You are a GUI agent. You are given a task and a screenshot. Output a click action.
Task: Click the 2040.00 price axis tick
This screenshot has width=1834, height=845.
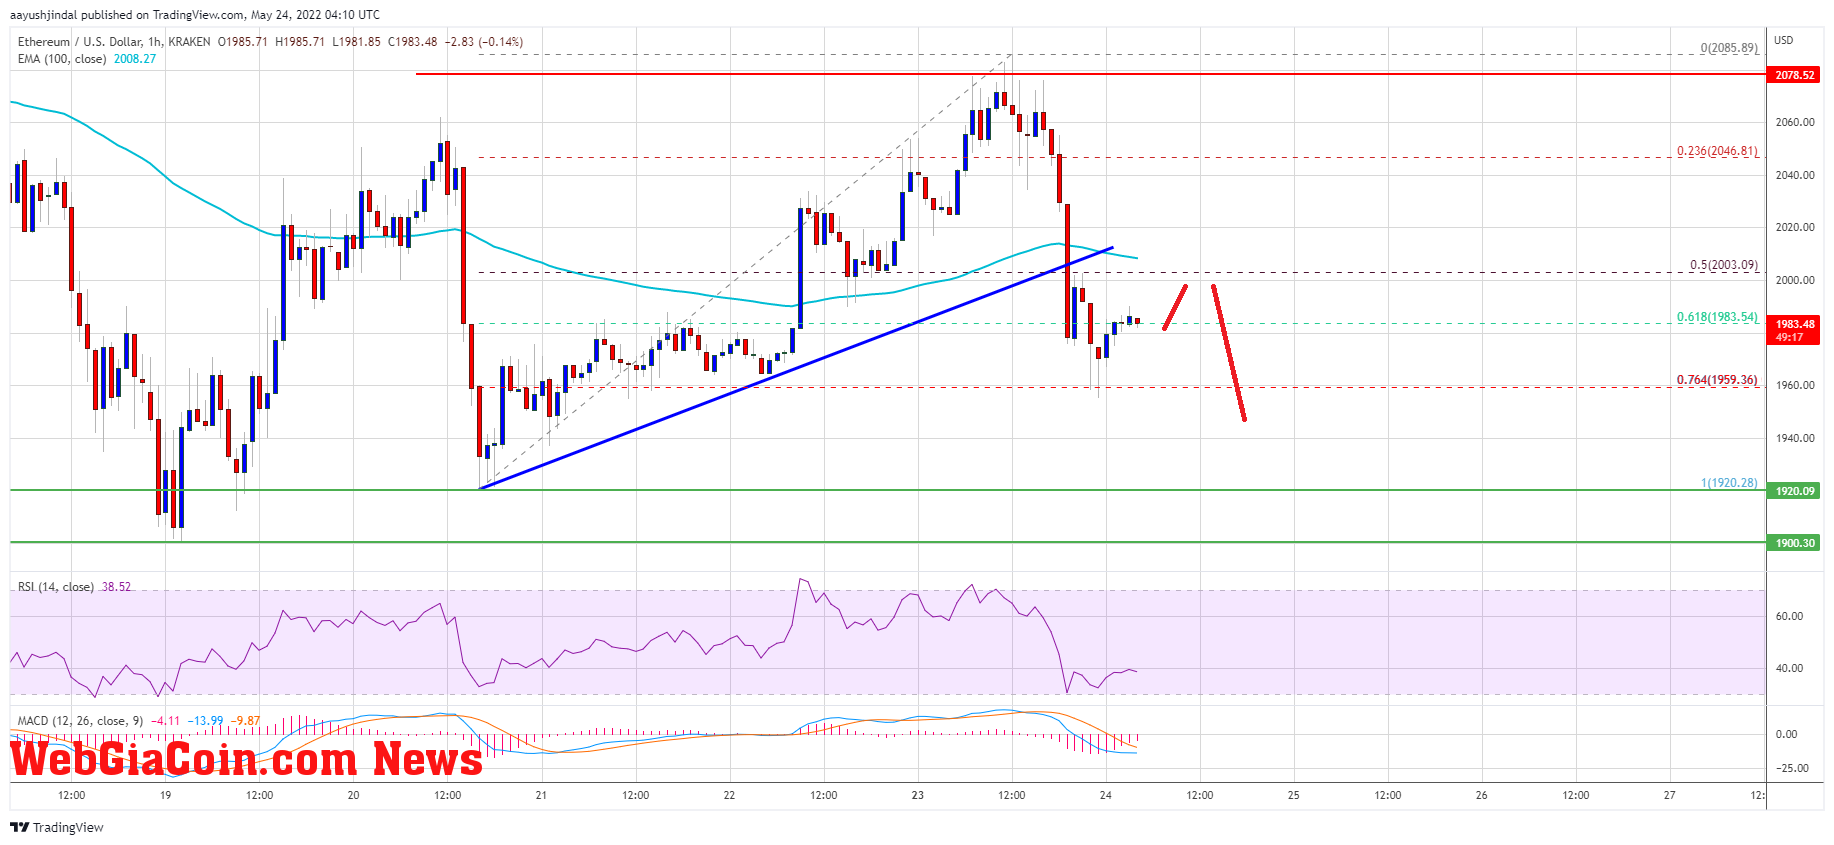tap(1794, 175)
